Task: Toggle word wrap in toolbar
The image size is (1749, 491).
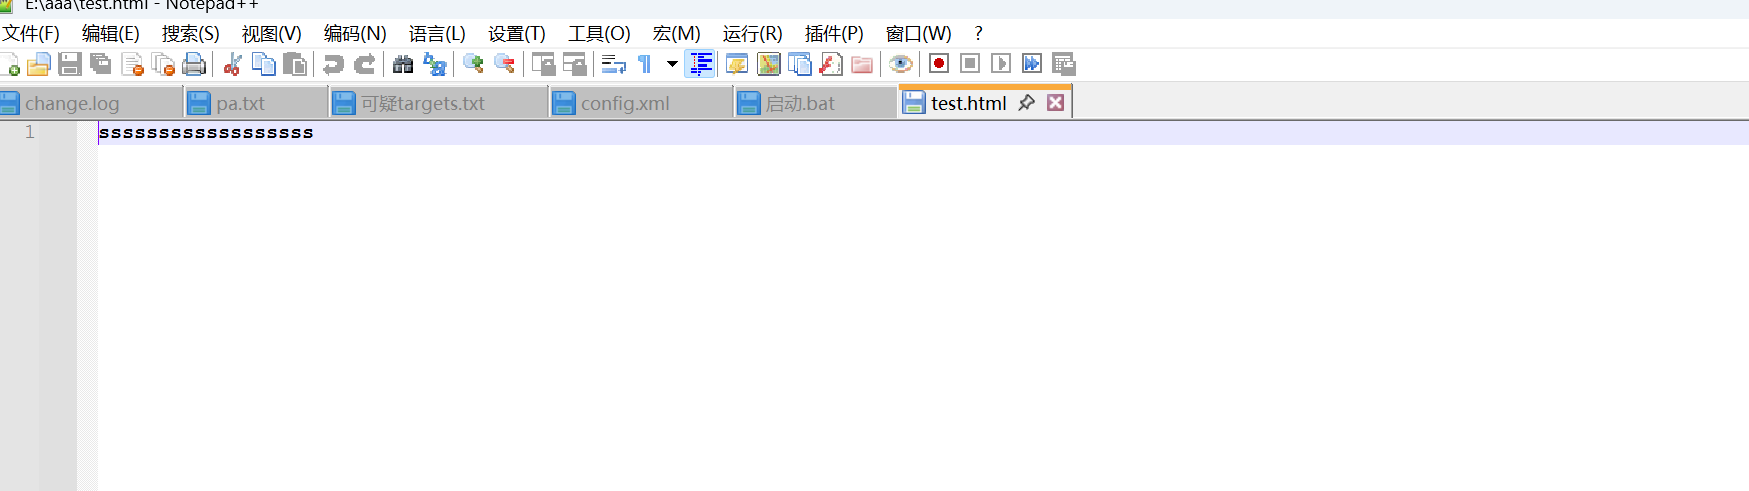Action: [613, 65]
